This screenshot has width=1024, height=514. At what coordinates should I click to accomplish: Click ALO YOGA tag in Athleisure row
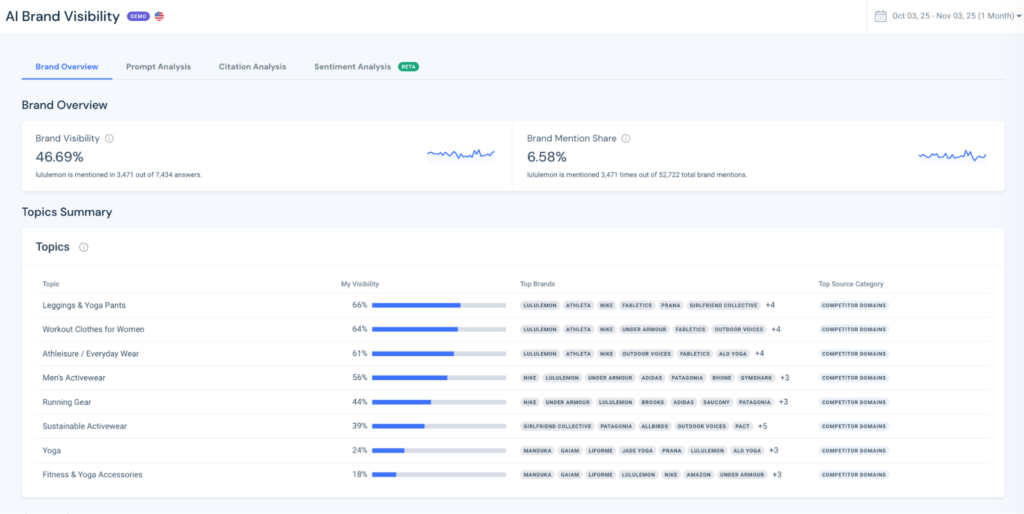733,353
